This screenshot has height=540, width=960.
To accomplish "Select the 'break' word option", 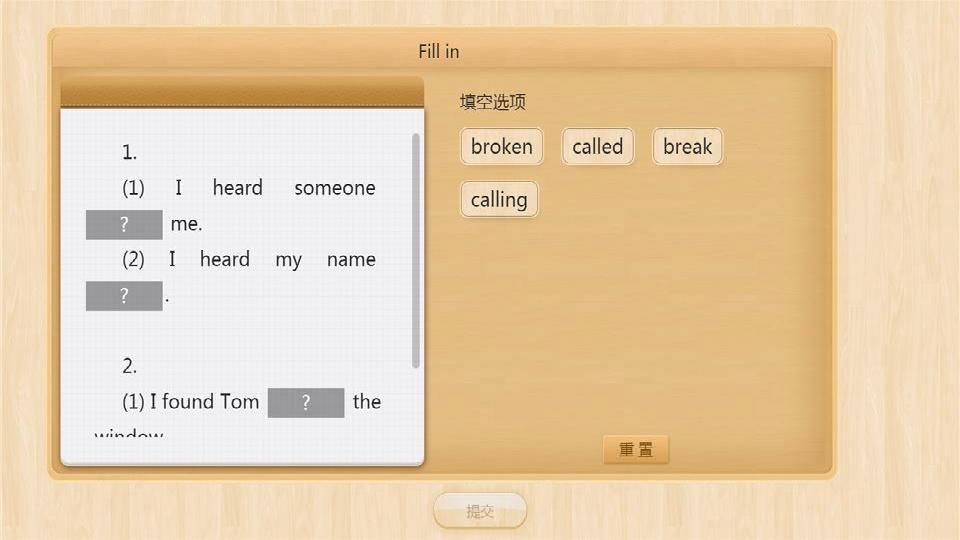I will 688,146.
